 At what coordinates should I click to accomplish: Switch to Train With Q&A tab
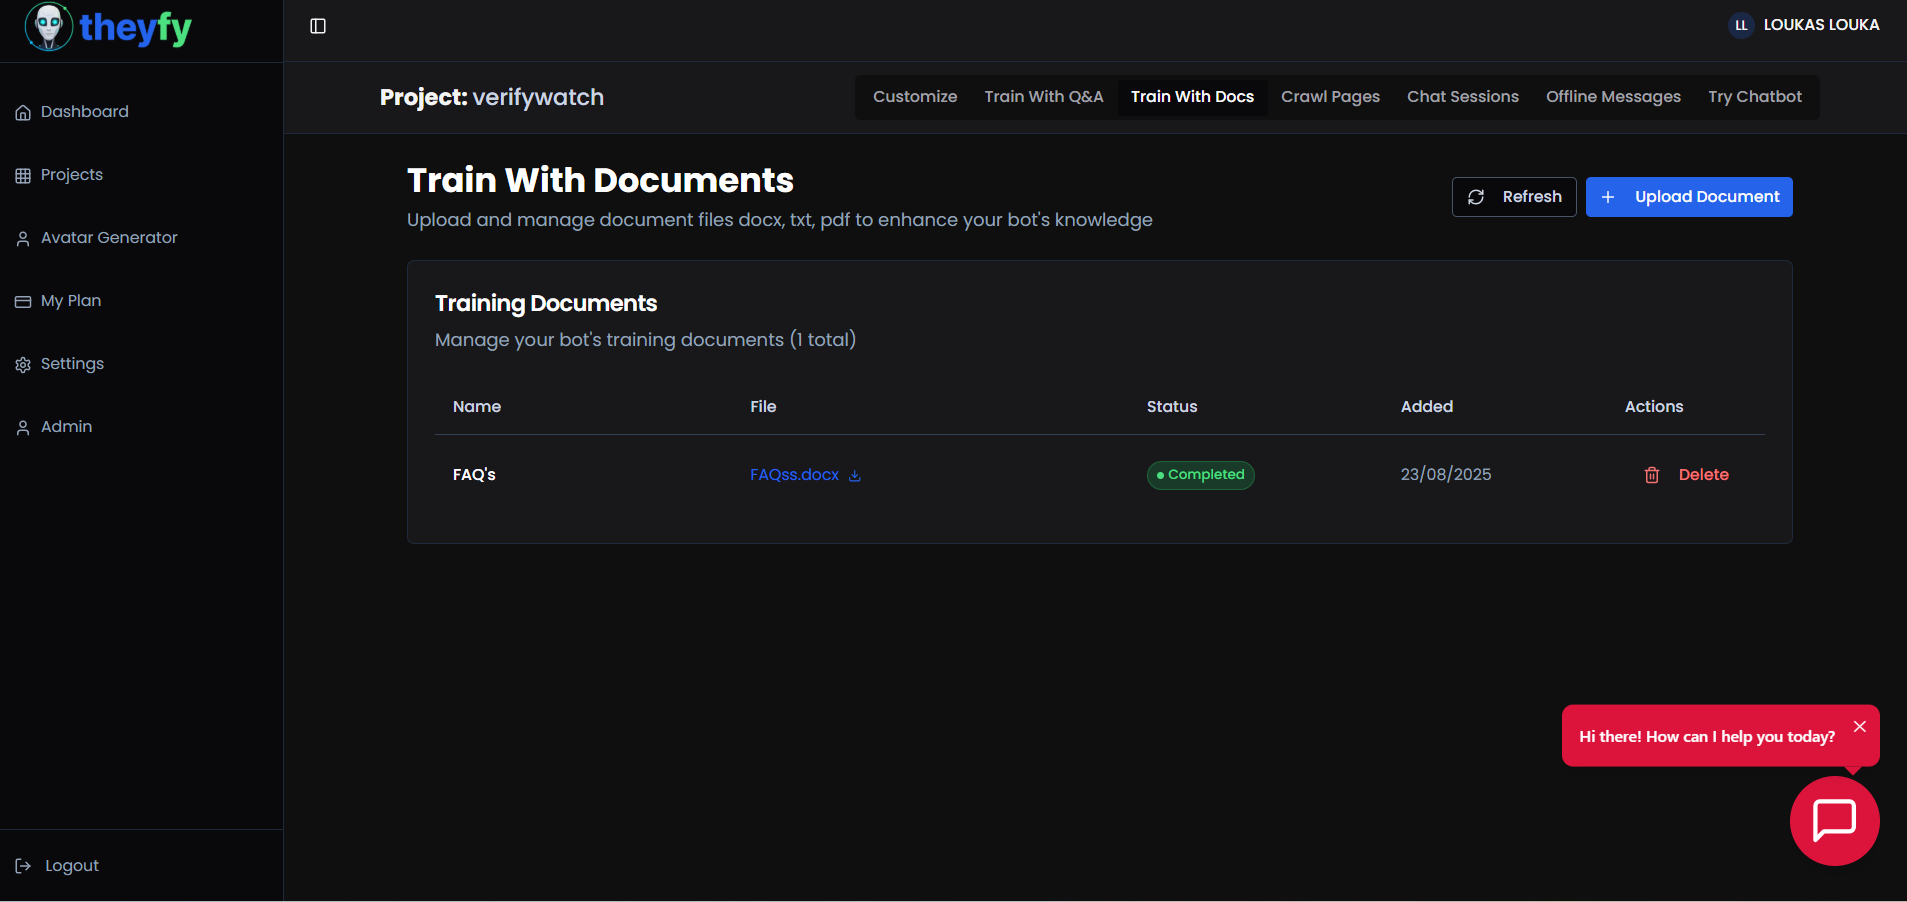click(1044, 97)
